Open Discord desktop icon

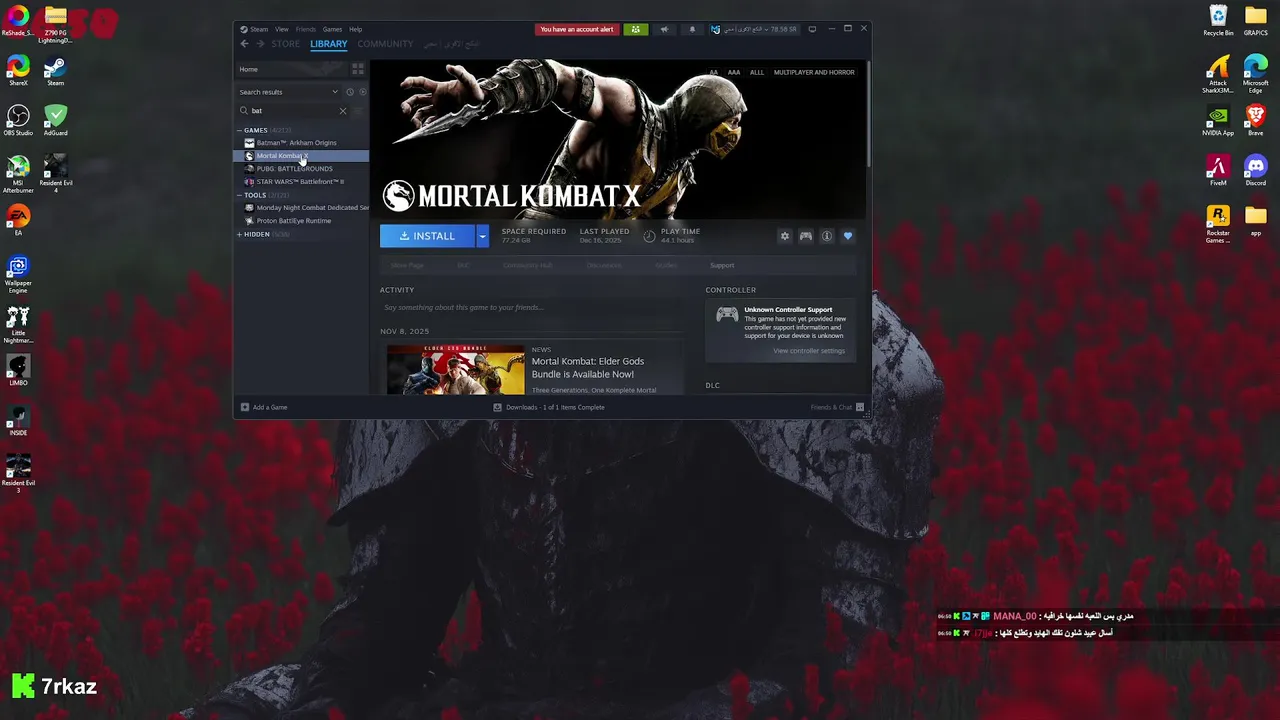[x=1256, y=170]
